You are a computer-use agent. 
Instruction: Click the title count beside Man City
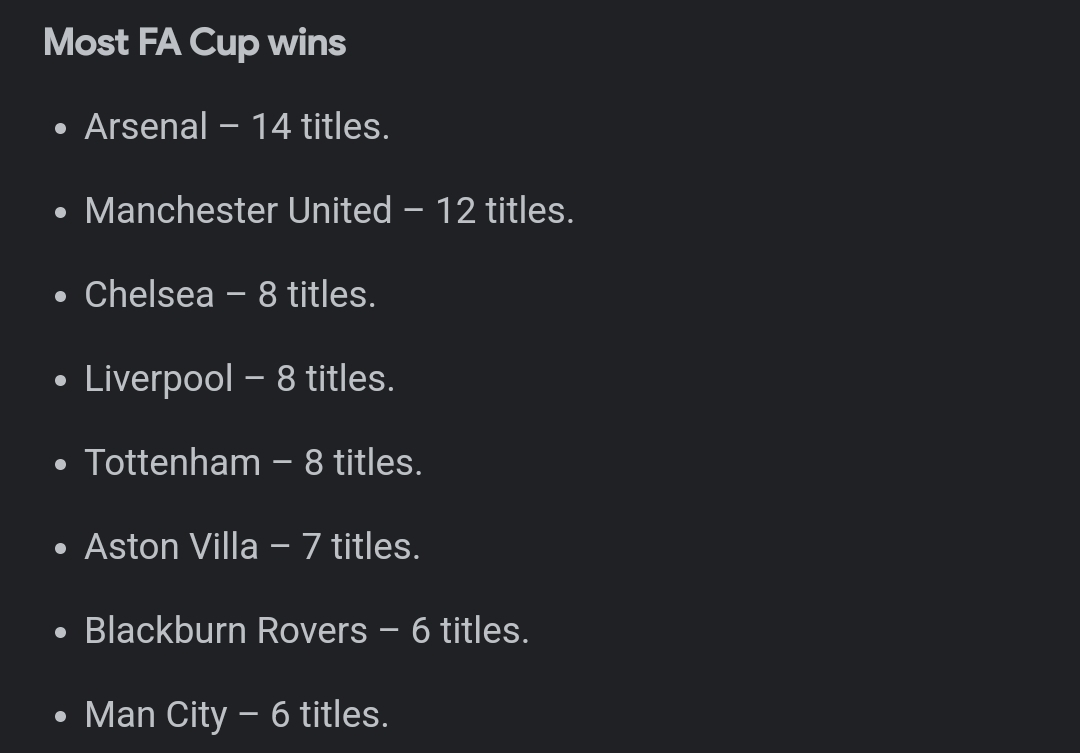(329, 715)
